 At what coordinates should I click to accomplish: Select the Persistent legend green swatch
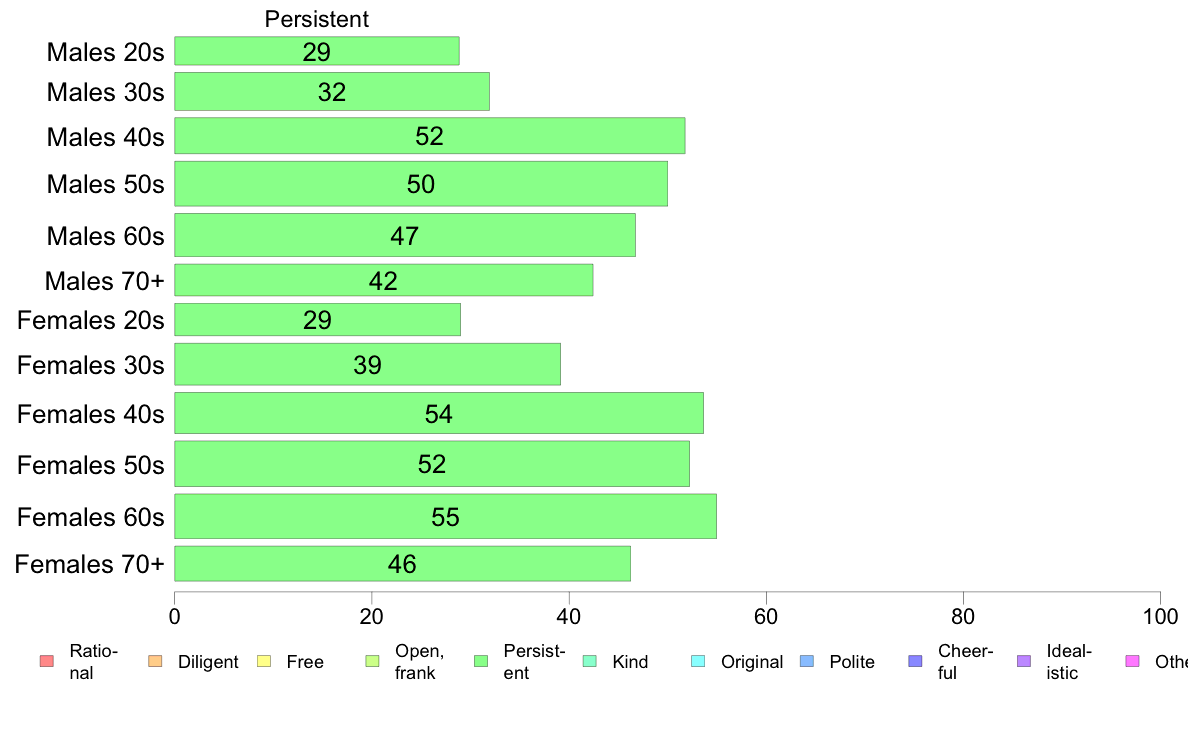481,661
